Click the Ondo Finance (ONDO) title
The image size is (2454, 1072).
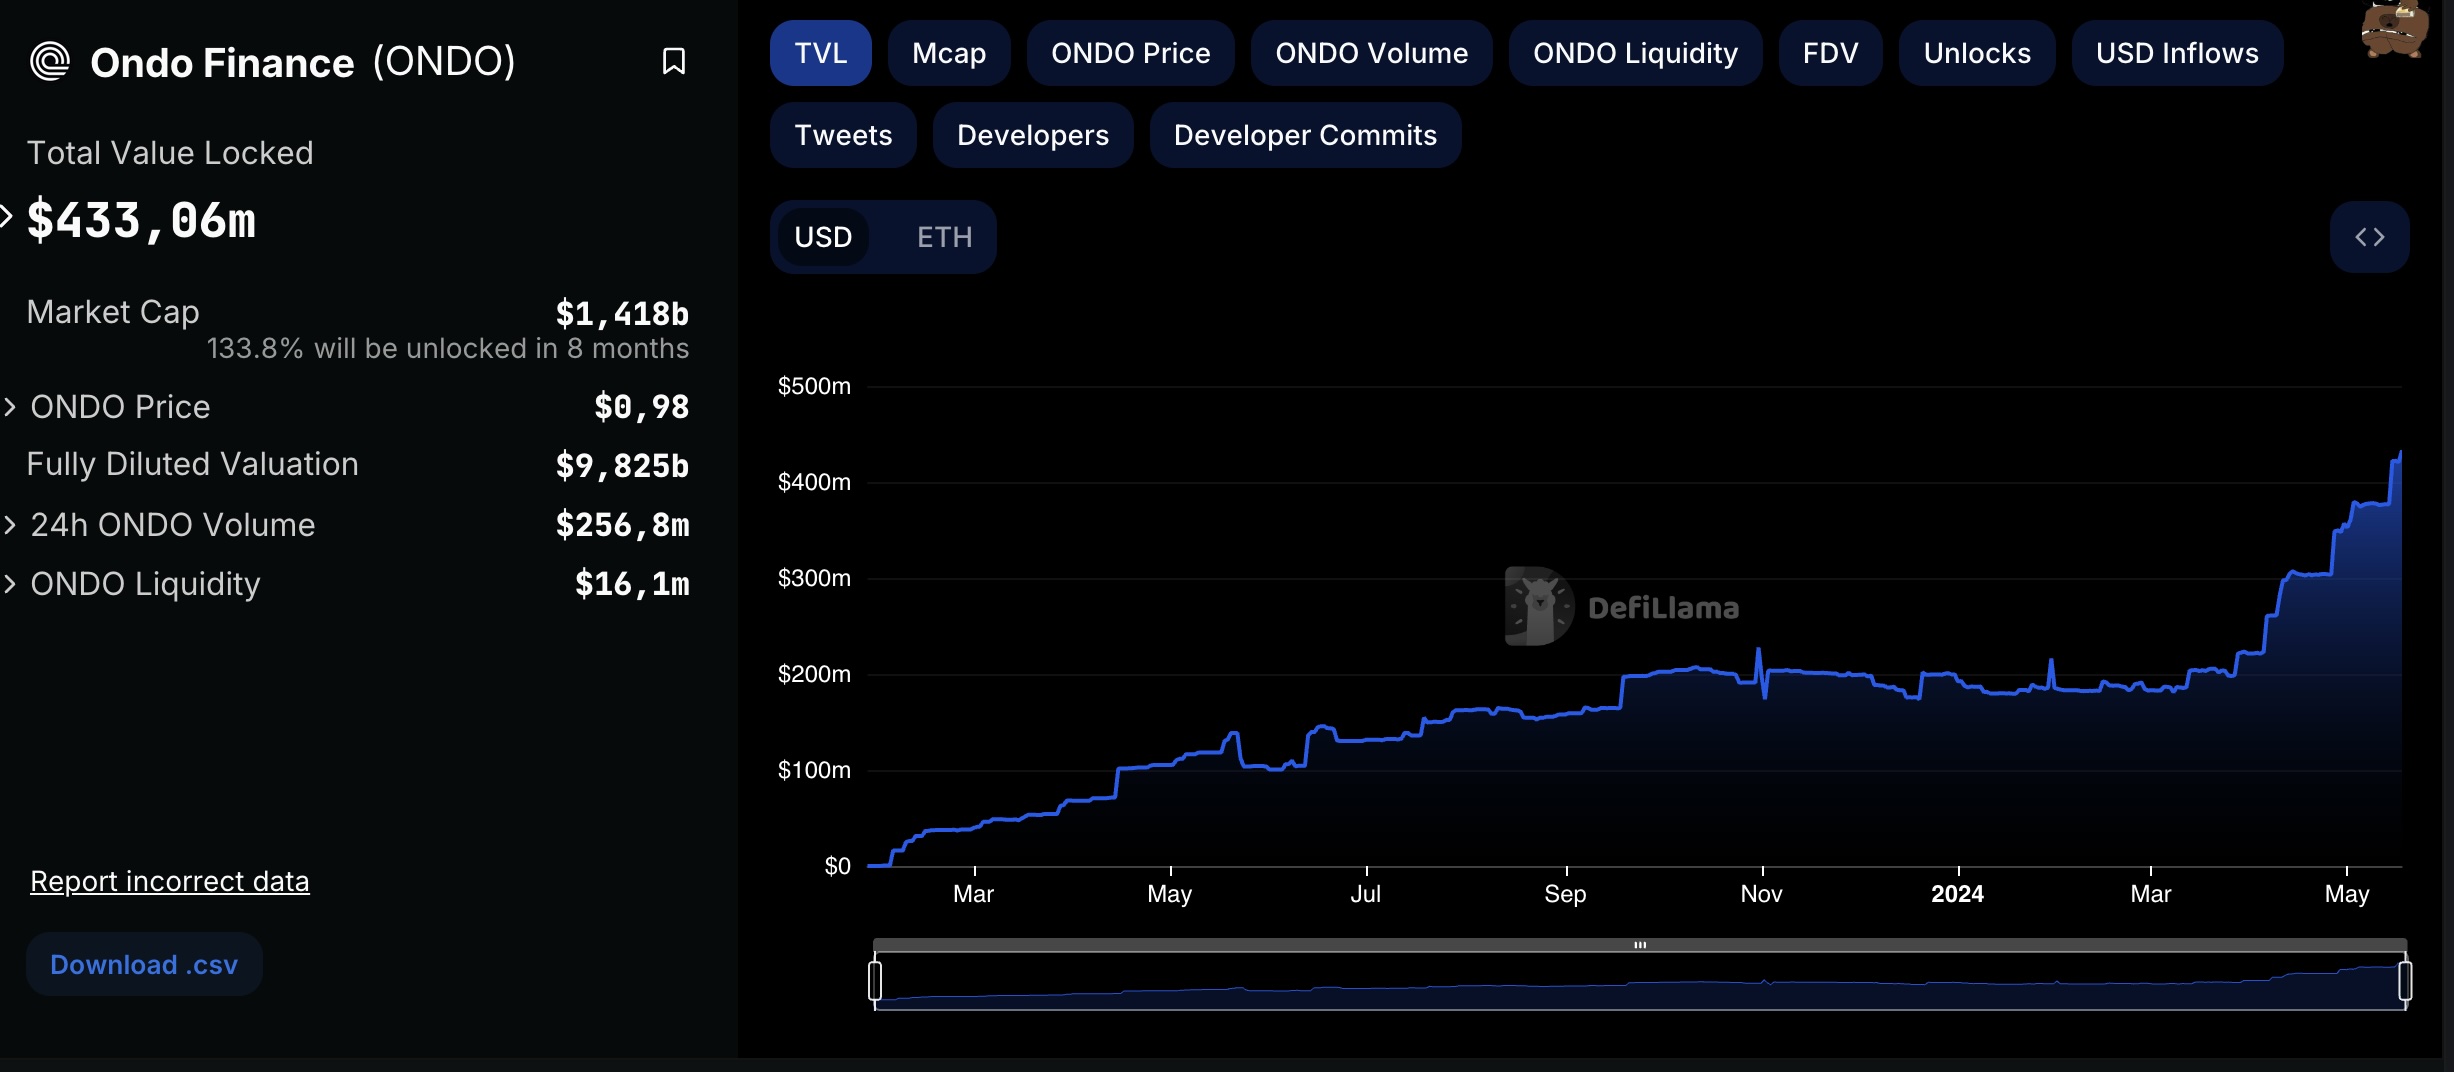(x=303, y=62)
